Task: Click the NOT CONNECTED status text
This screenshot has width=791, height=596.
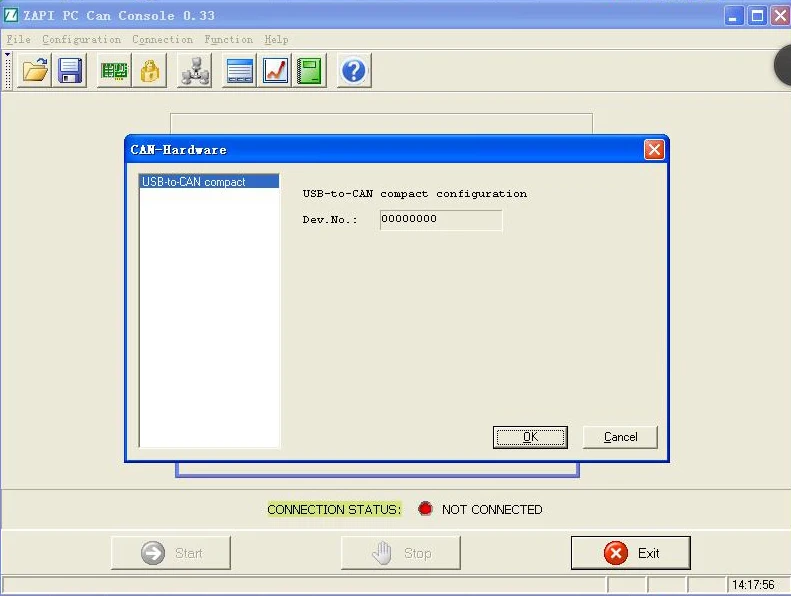Action: coord(492,510)
